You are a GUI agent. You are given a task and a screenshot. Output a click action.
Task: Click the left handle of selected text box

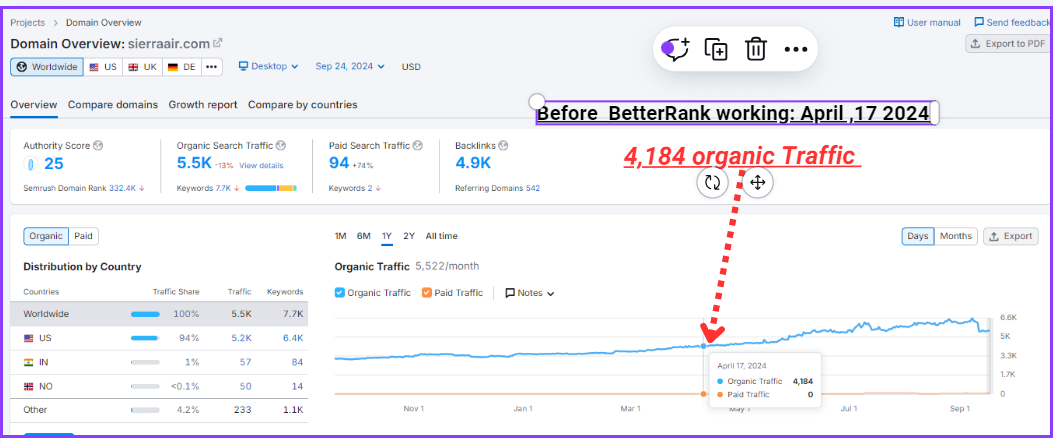(x=537, y=101)
